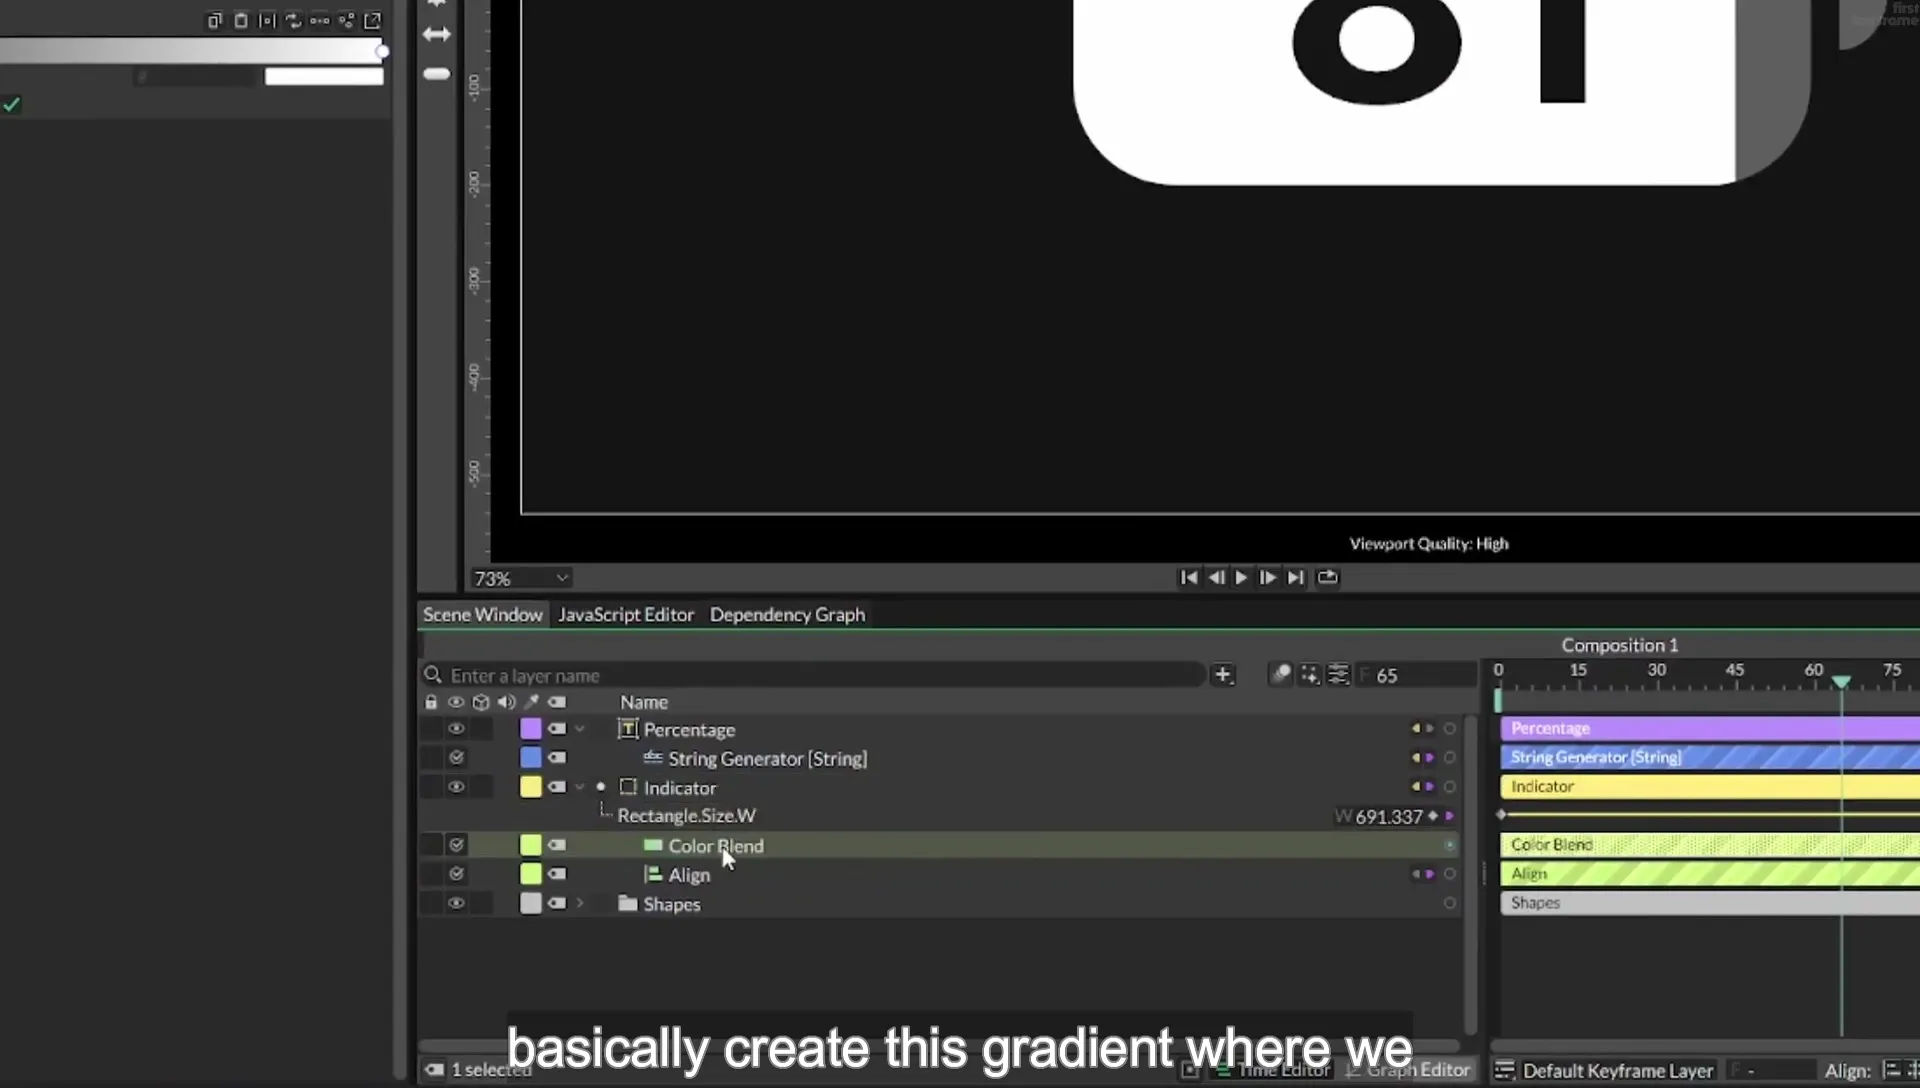Viewport: 1920px width, 1088px height.
Task: Toggle visibility of the Shapes layer
Action: [x=456, y=903]
